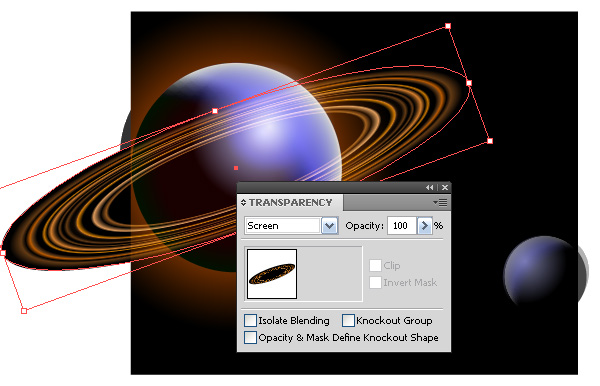Enable Knockout Group

[x=348, y=321]
